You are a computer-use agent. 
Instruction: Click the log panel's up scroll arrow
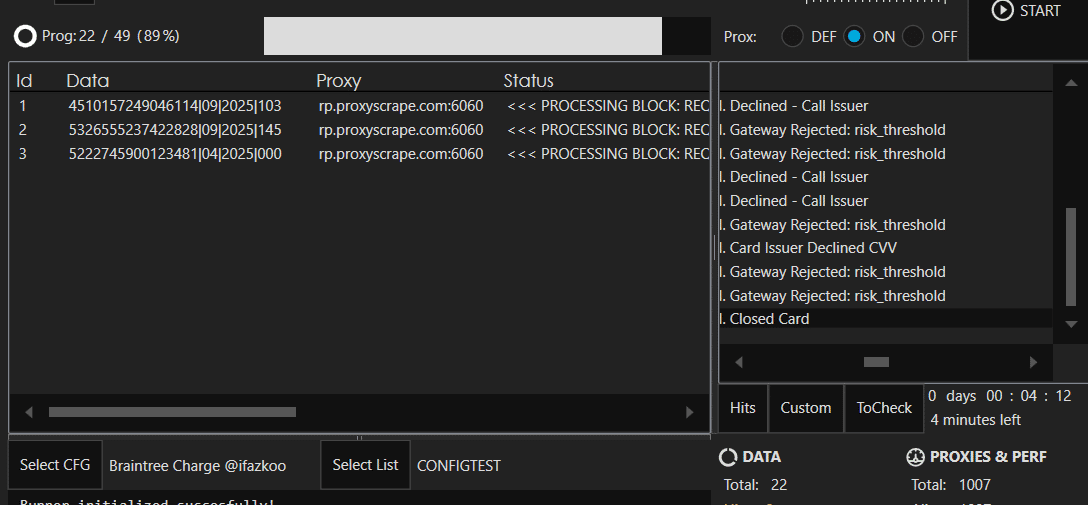coord(1071,78)
